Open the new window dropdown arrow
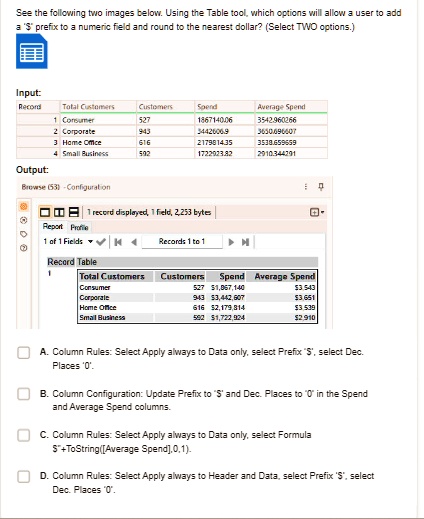 (317, 212)
